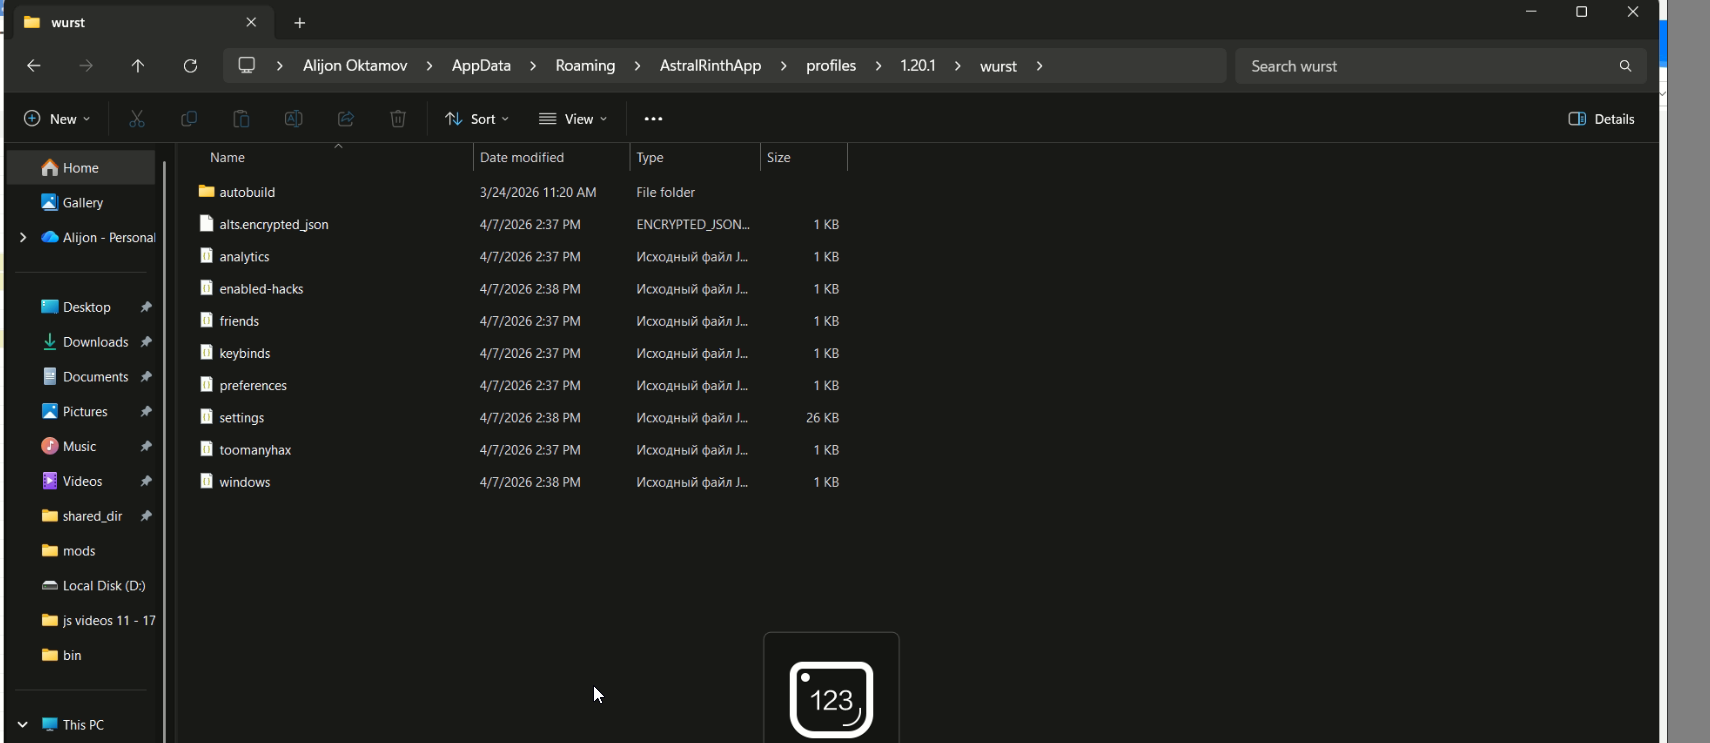Select the friends file icon

click(206, 320)
